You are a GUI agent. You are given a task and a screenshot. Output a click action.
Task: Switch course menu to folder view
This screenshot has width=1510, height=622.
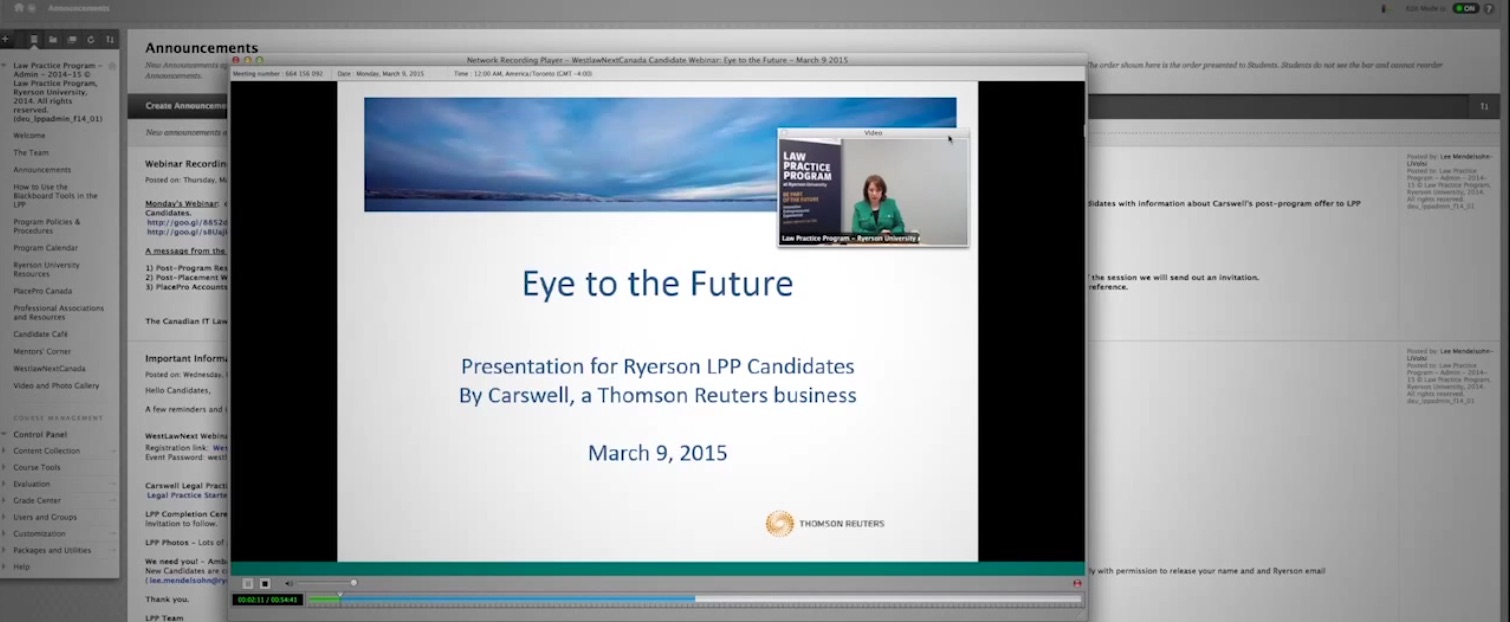pos(53,39)
